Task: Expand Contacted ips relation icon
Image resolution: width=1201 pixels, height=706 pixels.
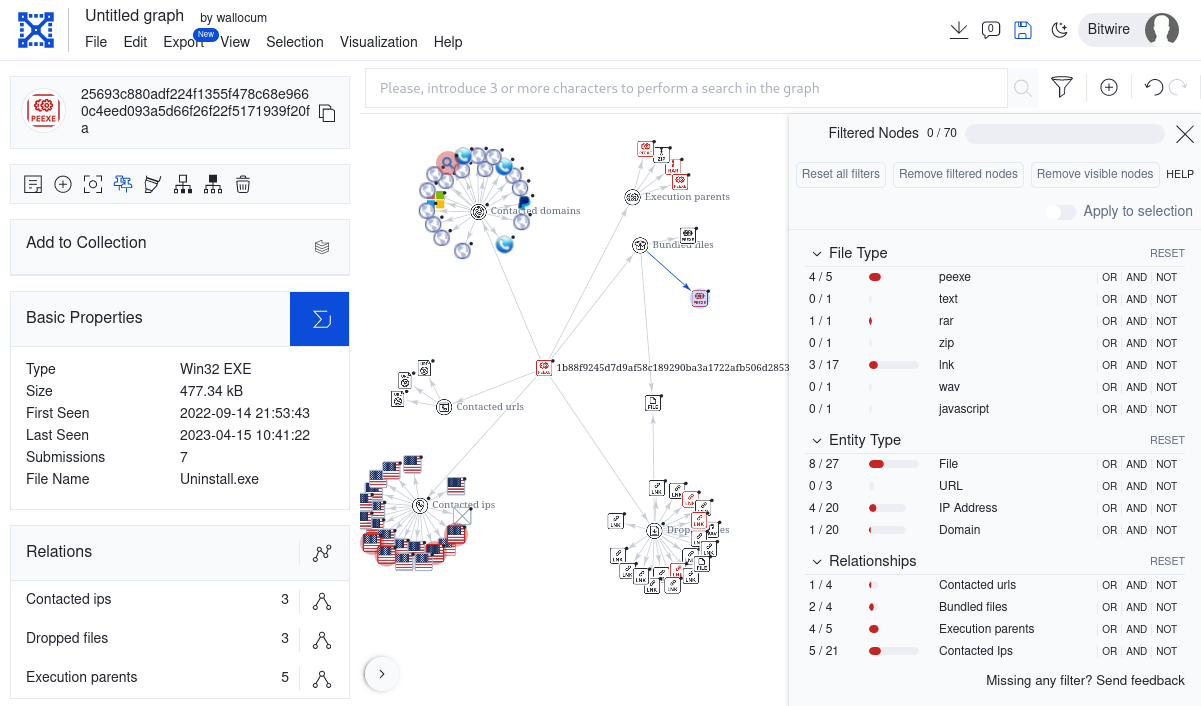Action: point(321,600)
